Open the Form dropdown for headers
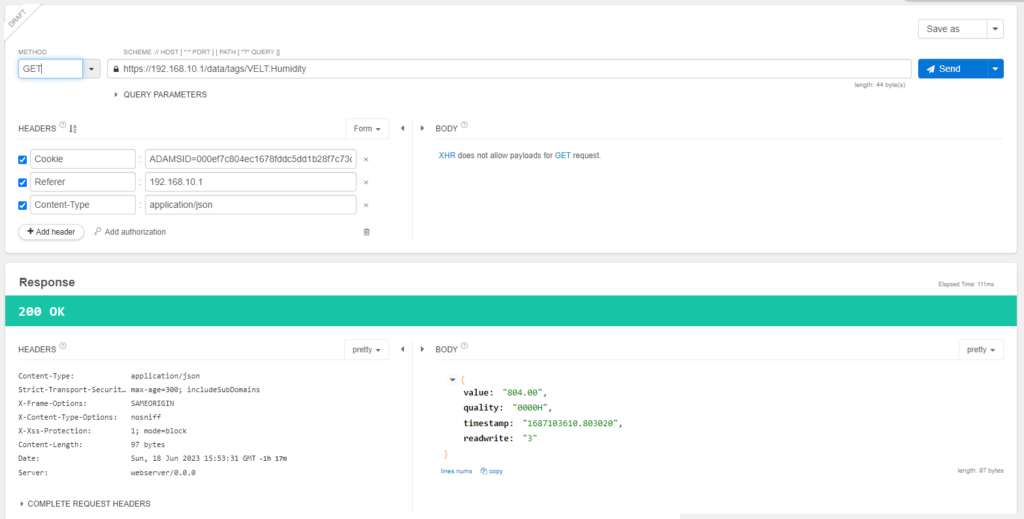Screen dimensions: 1024x519 point(367,129)
